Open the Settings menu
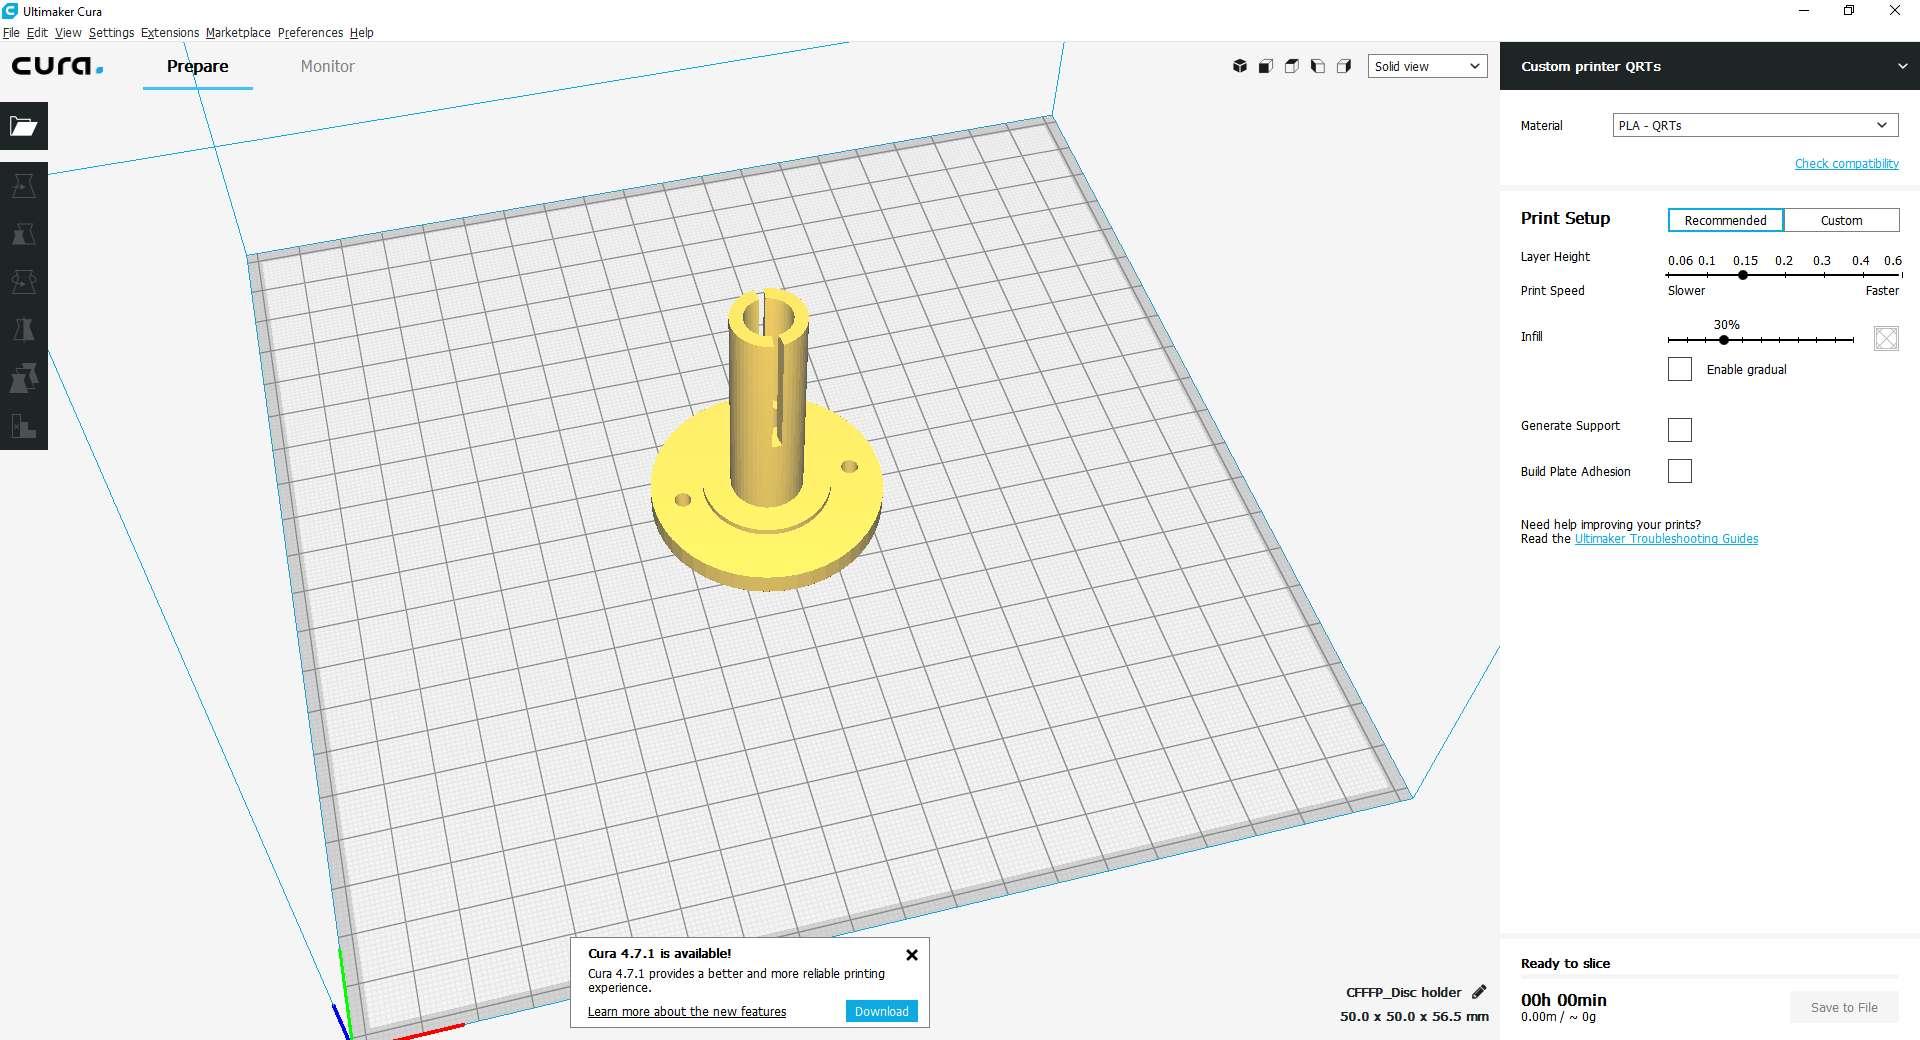The width and height of the screenshot is (1920, 1040). 111,32
